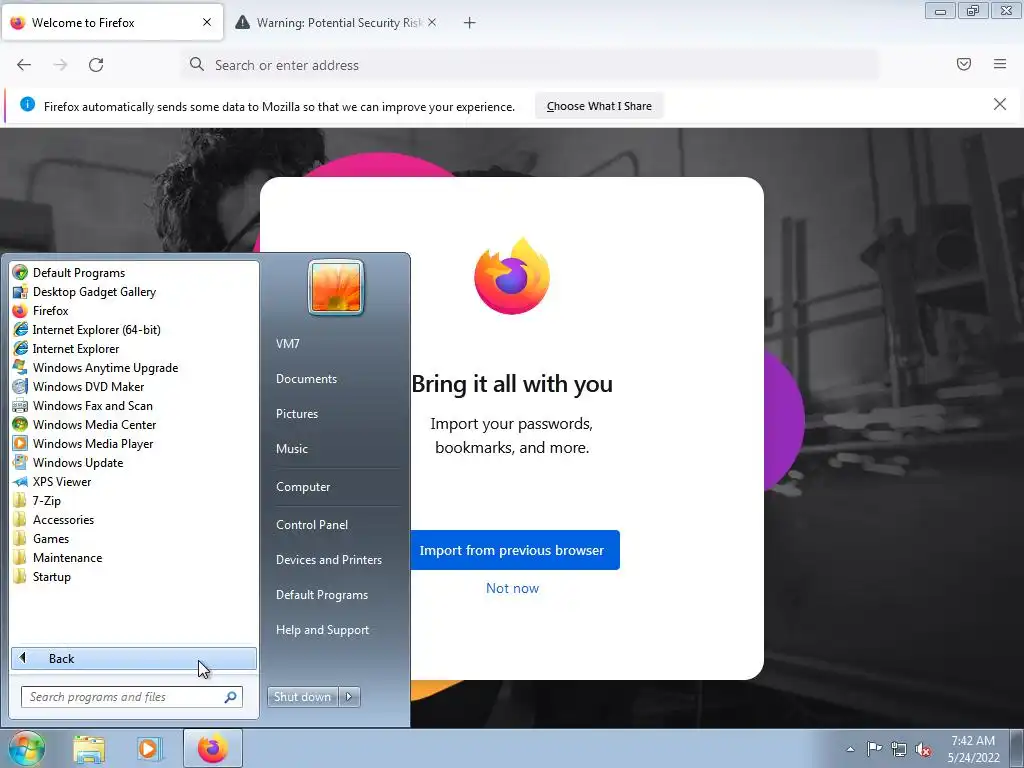Image resolution: width=1024 pixels, height=768 pixels.
Task: Reload the current page
Action: 96,65
